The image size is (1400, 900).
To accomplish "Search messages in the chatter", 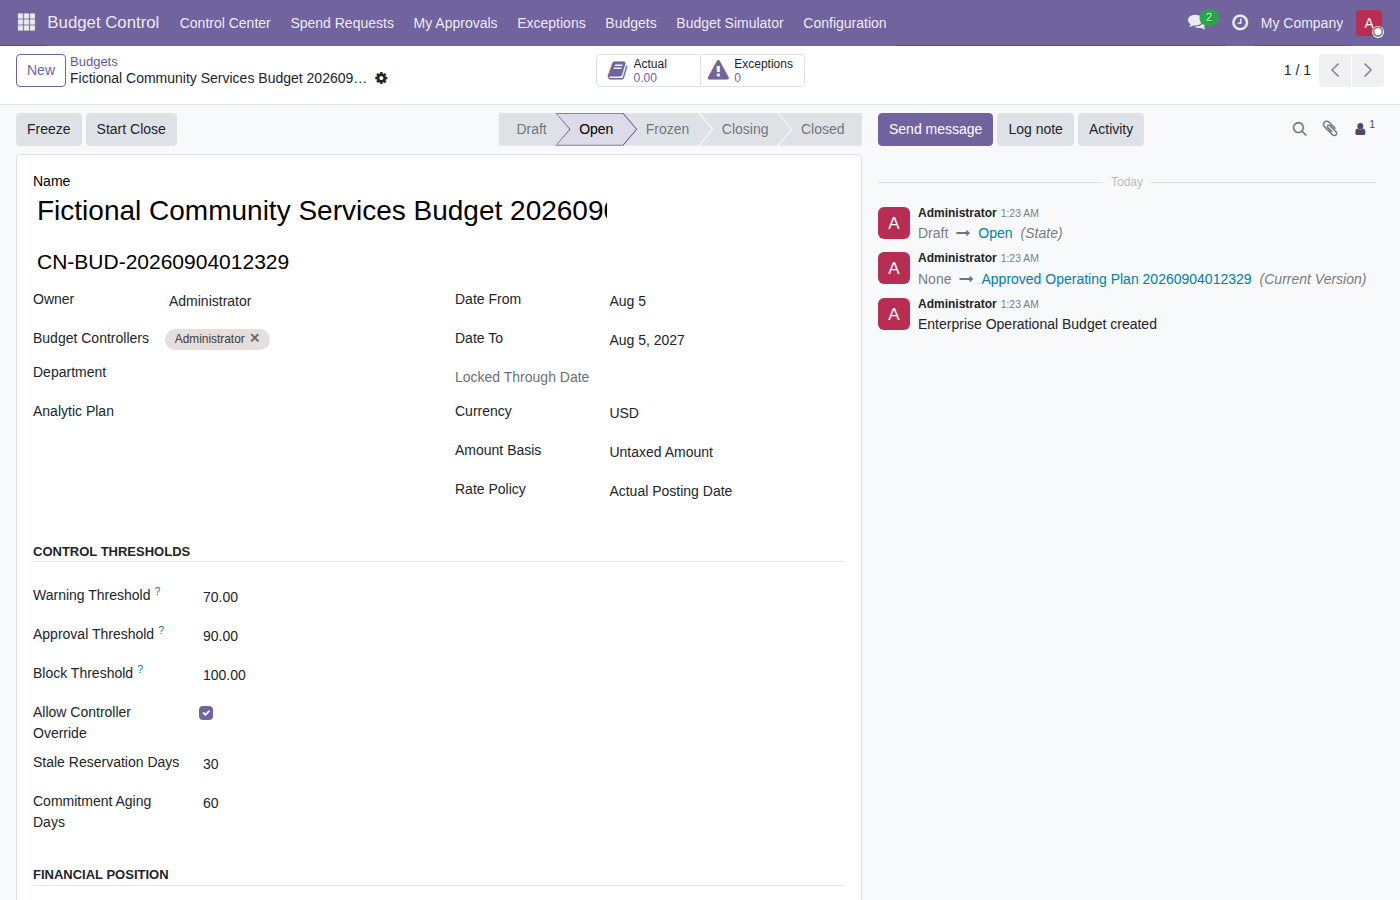I will click(1299, 129).
